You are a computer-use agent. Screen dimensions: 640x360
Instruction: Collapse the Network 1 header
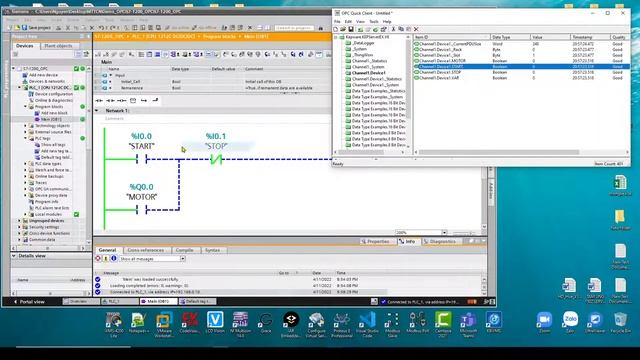tap(97, 111)
